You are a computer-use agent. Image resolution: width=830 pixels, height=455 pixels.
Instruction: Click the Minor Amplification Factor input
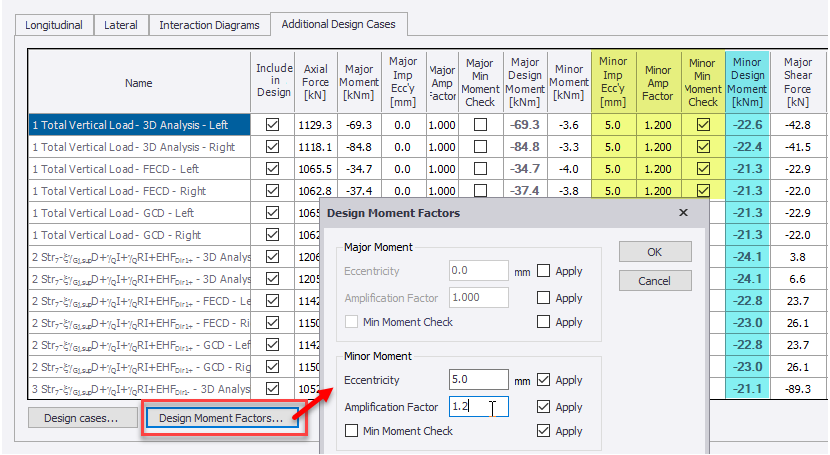478,407
